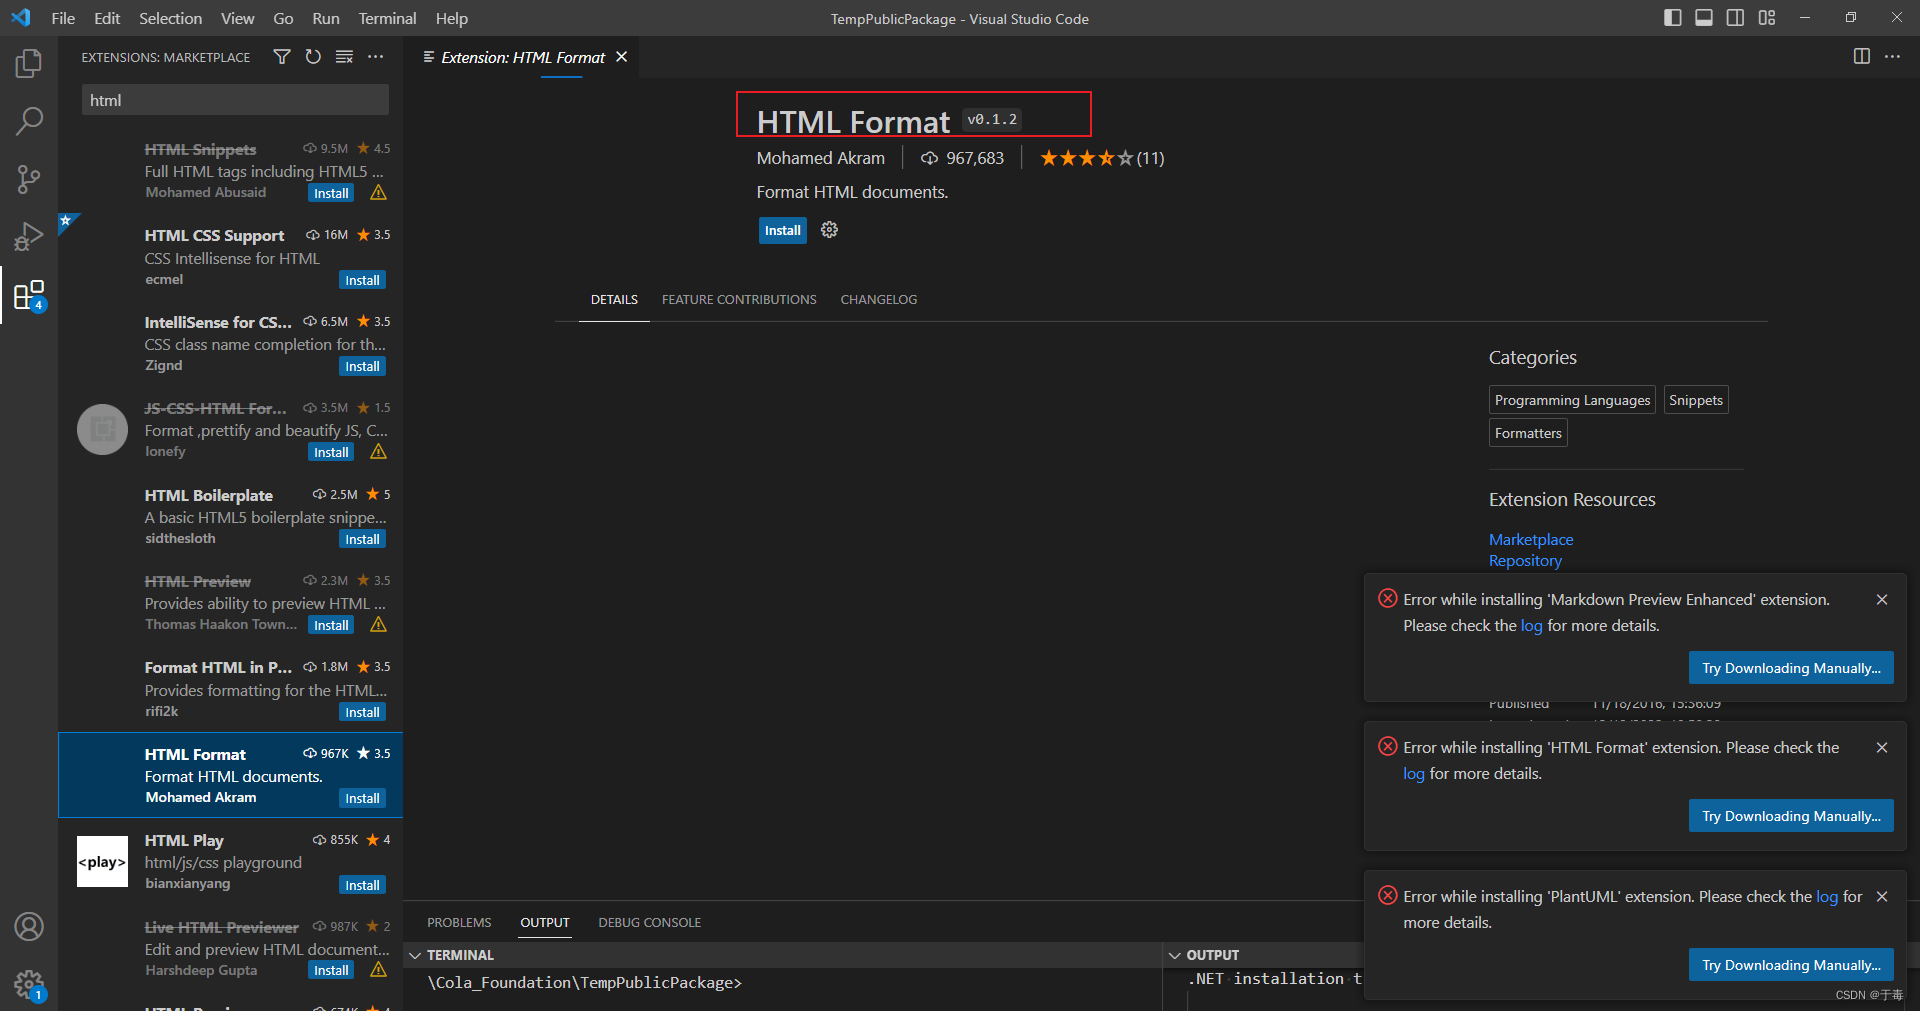The image size is (1920, 1011).
Task: Dismiss the Markdown Preview Enhanced error notification
Action: tap(1882, 600)
